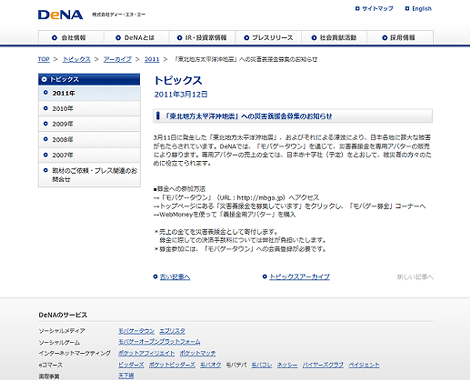Click the circle icon beside 会社情報
Image resolution: width=470 pixels, height=380 pixels.
click(55, 38)
